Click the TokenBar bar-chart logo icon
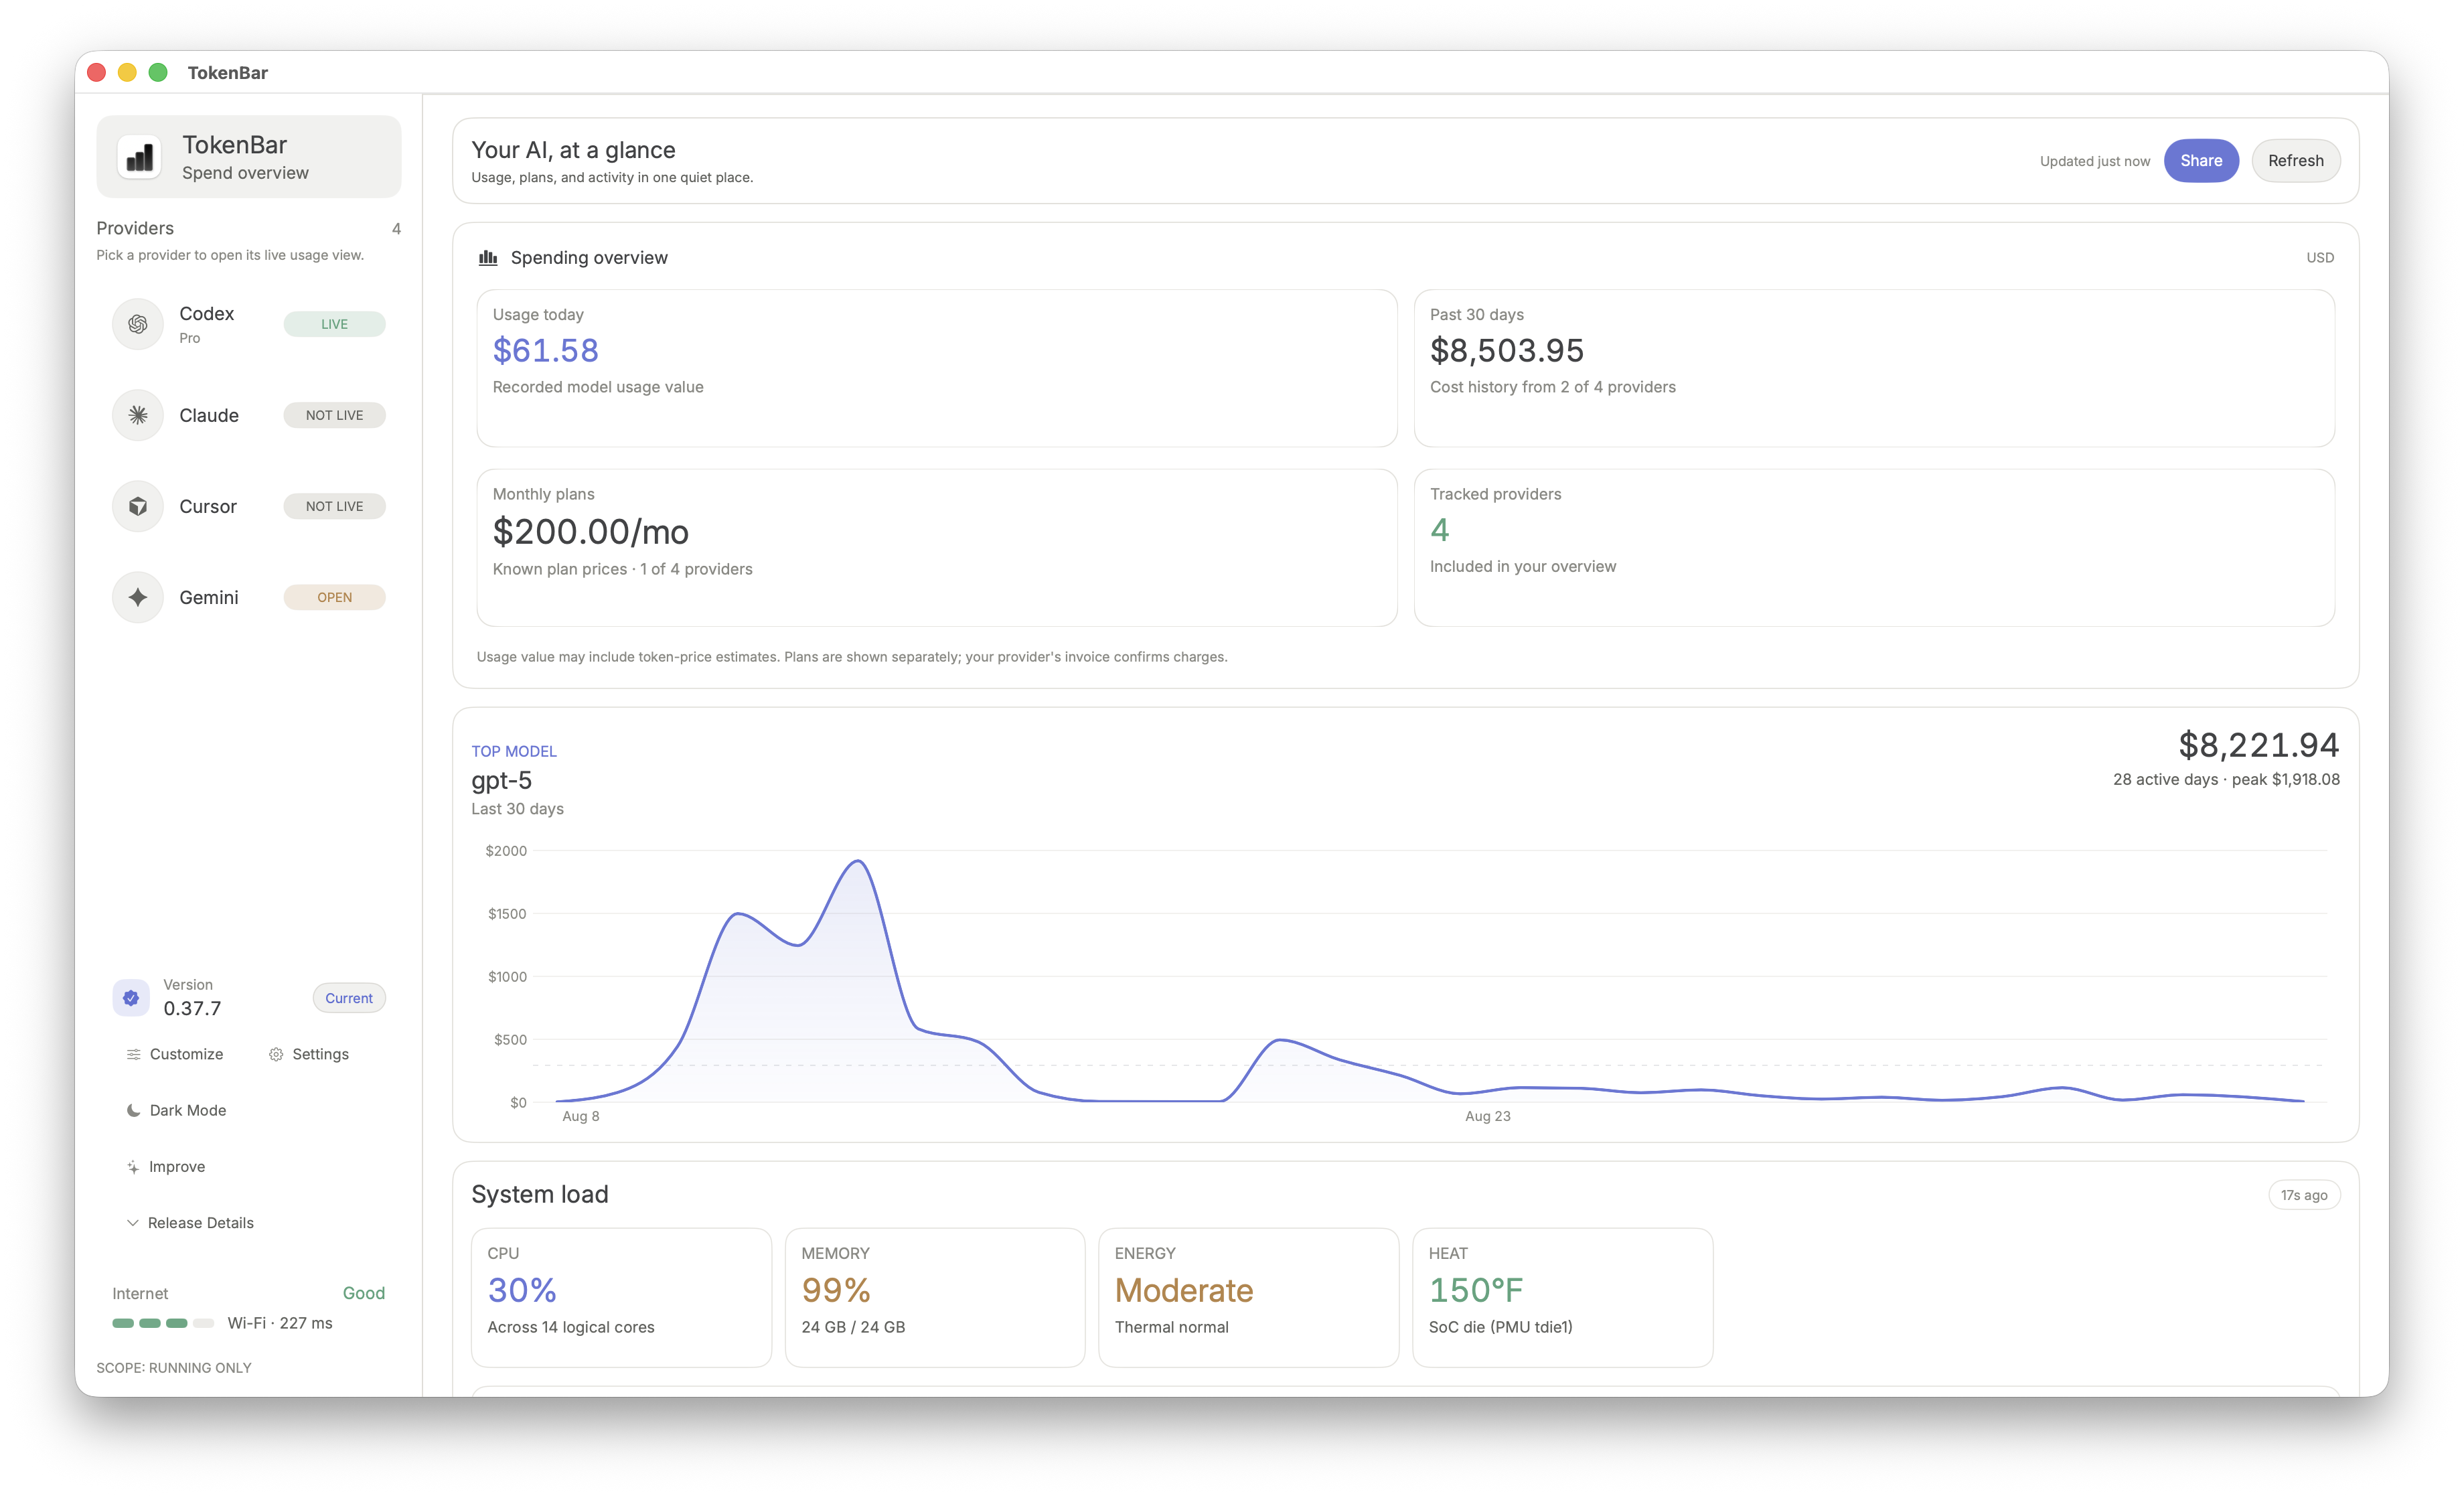This screenshot has width=2464, height=1496. [x=139, y=157]
